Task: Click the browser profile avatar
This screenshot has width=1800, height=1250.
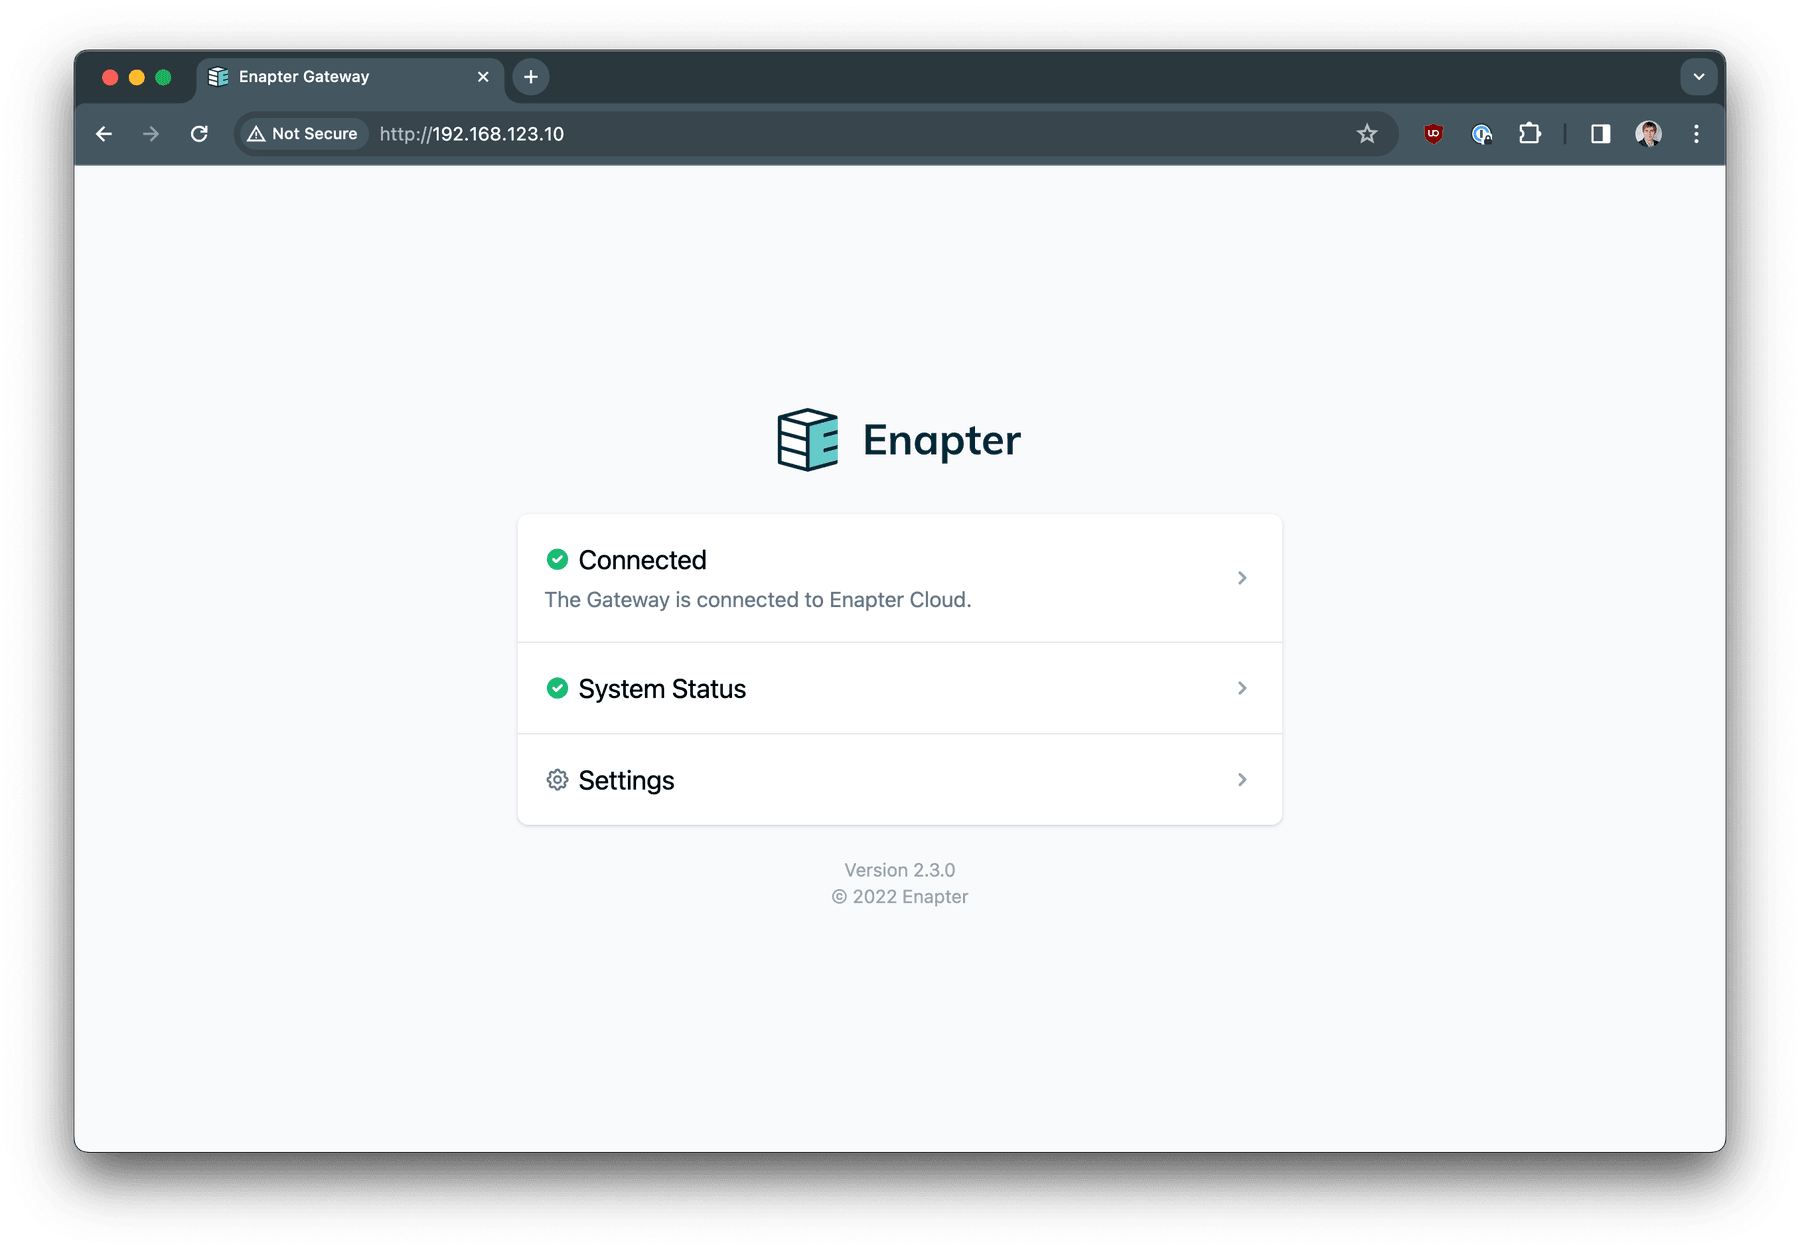Action: [1648, 133]
